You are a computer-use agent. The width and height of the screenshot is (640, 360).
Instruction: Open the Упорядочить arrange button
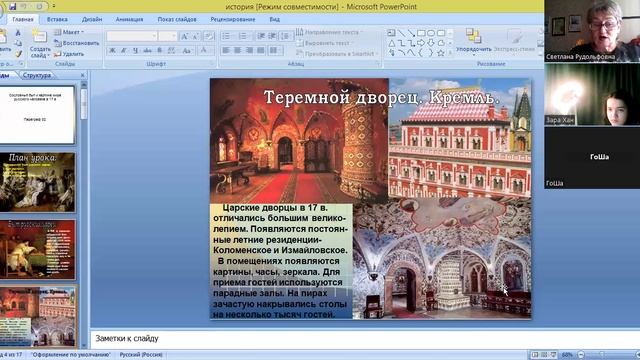pyautogui.click(x=474, y=42)
